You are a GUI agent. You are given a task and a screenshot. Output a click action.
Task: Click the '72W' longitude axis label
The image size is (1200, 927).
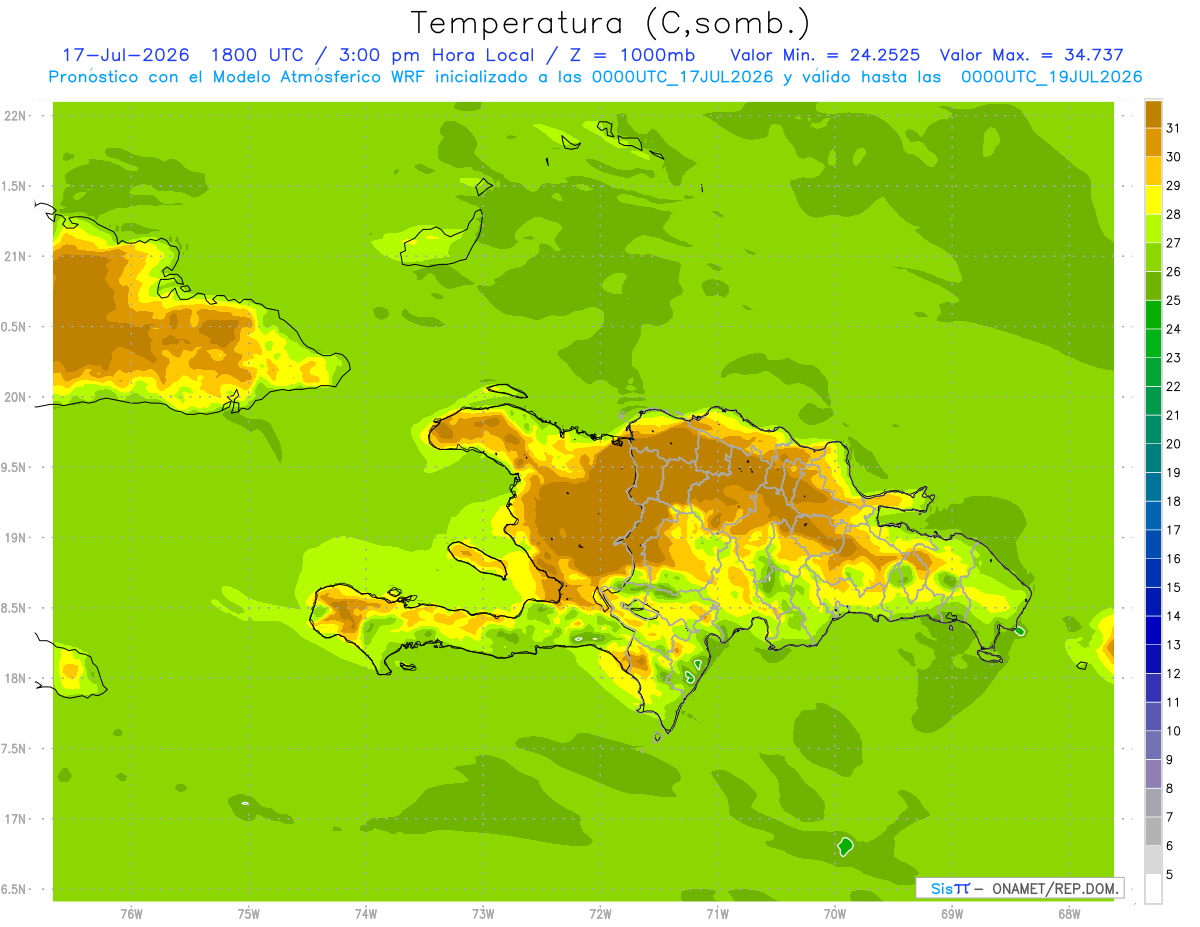coord(600,914)
